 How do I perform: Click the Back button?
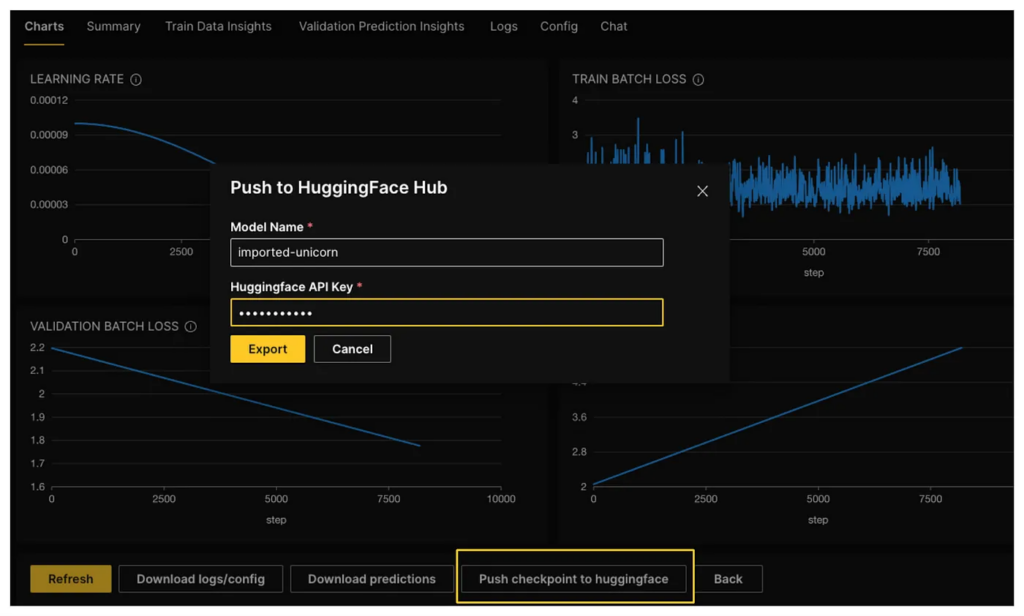click(x=728, y=579)
